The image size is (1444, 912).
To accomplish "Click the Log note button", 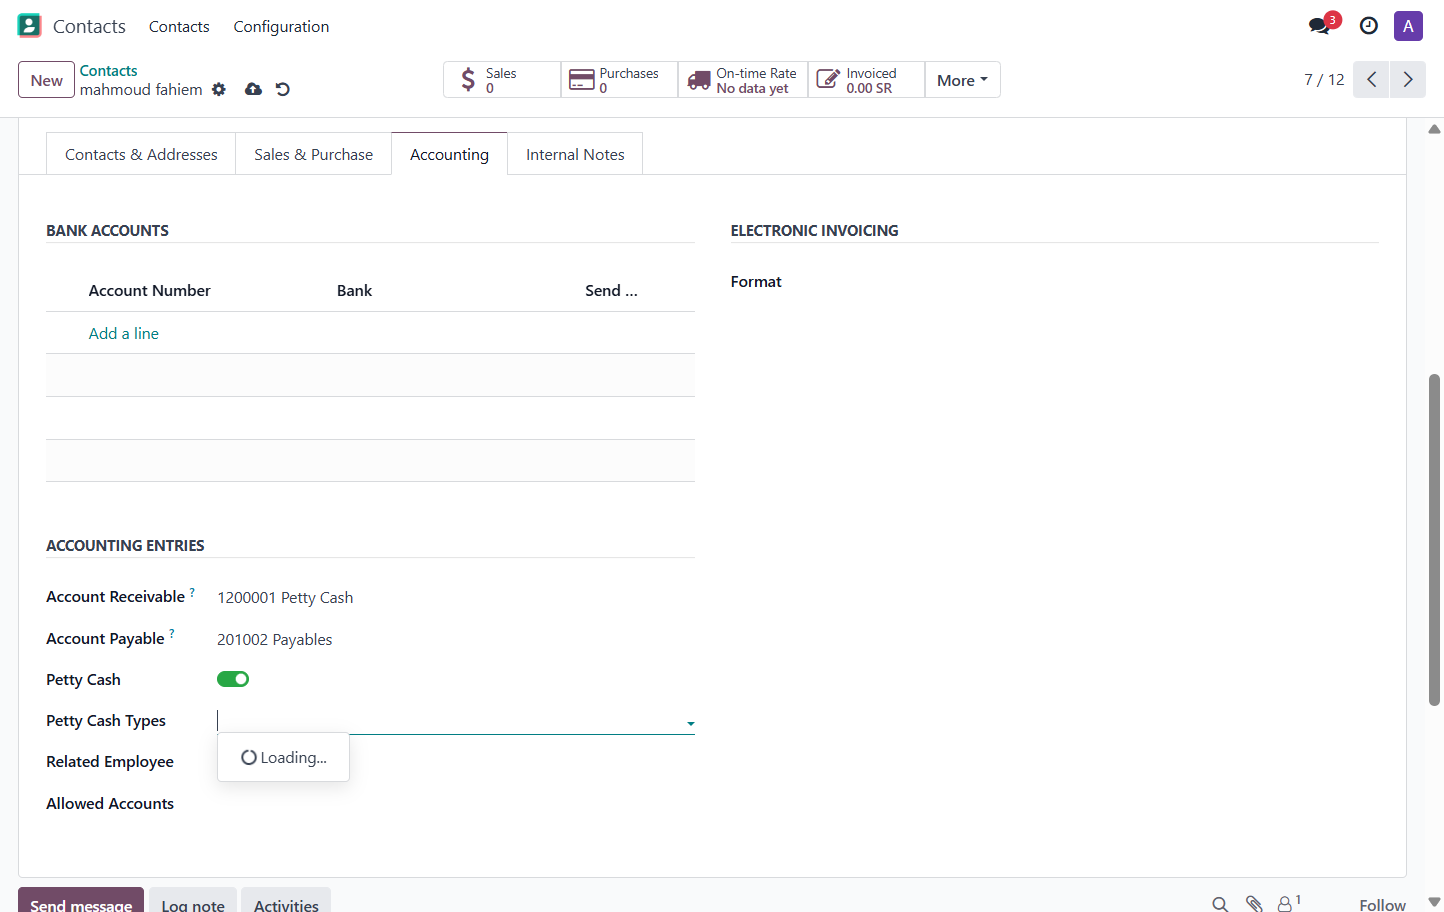I will pos(193,900).
